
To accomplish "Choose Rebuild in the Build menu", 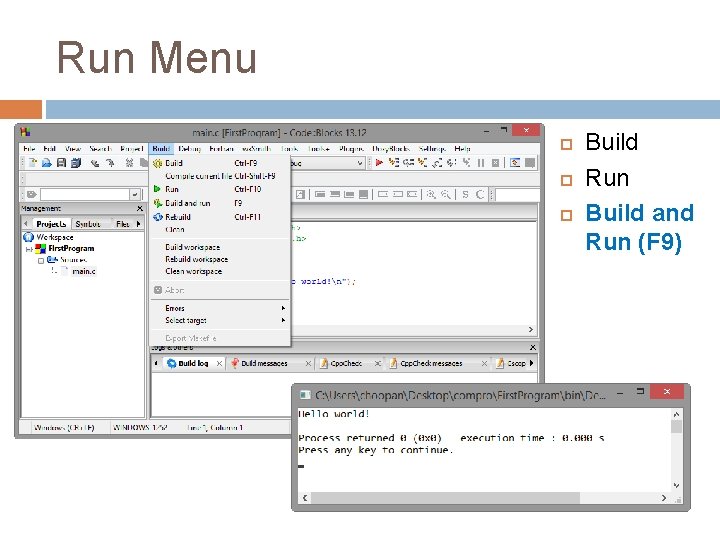I will point(219,217).
